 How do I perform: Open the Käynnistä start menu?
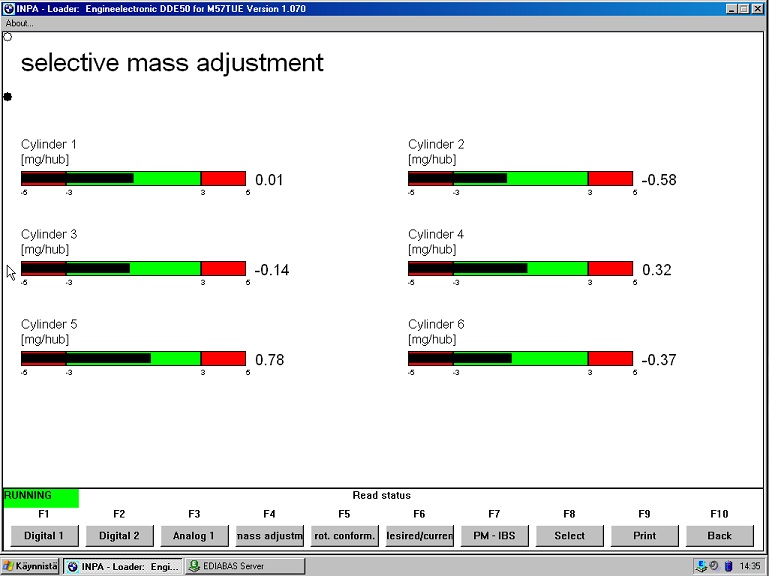click(x=30, y=566)
